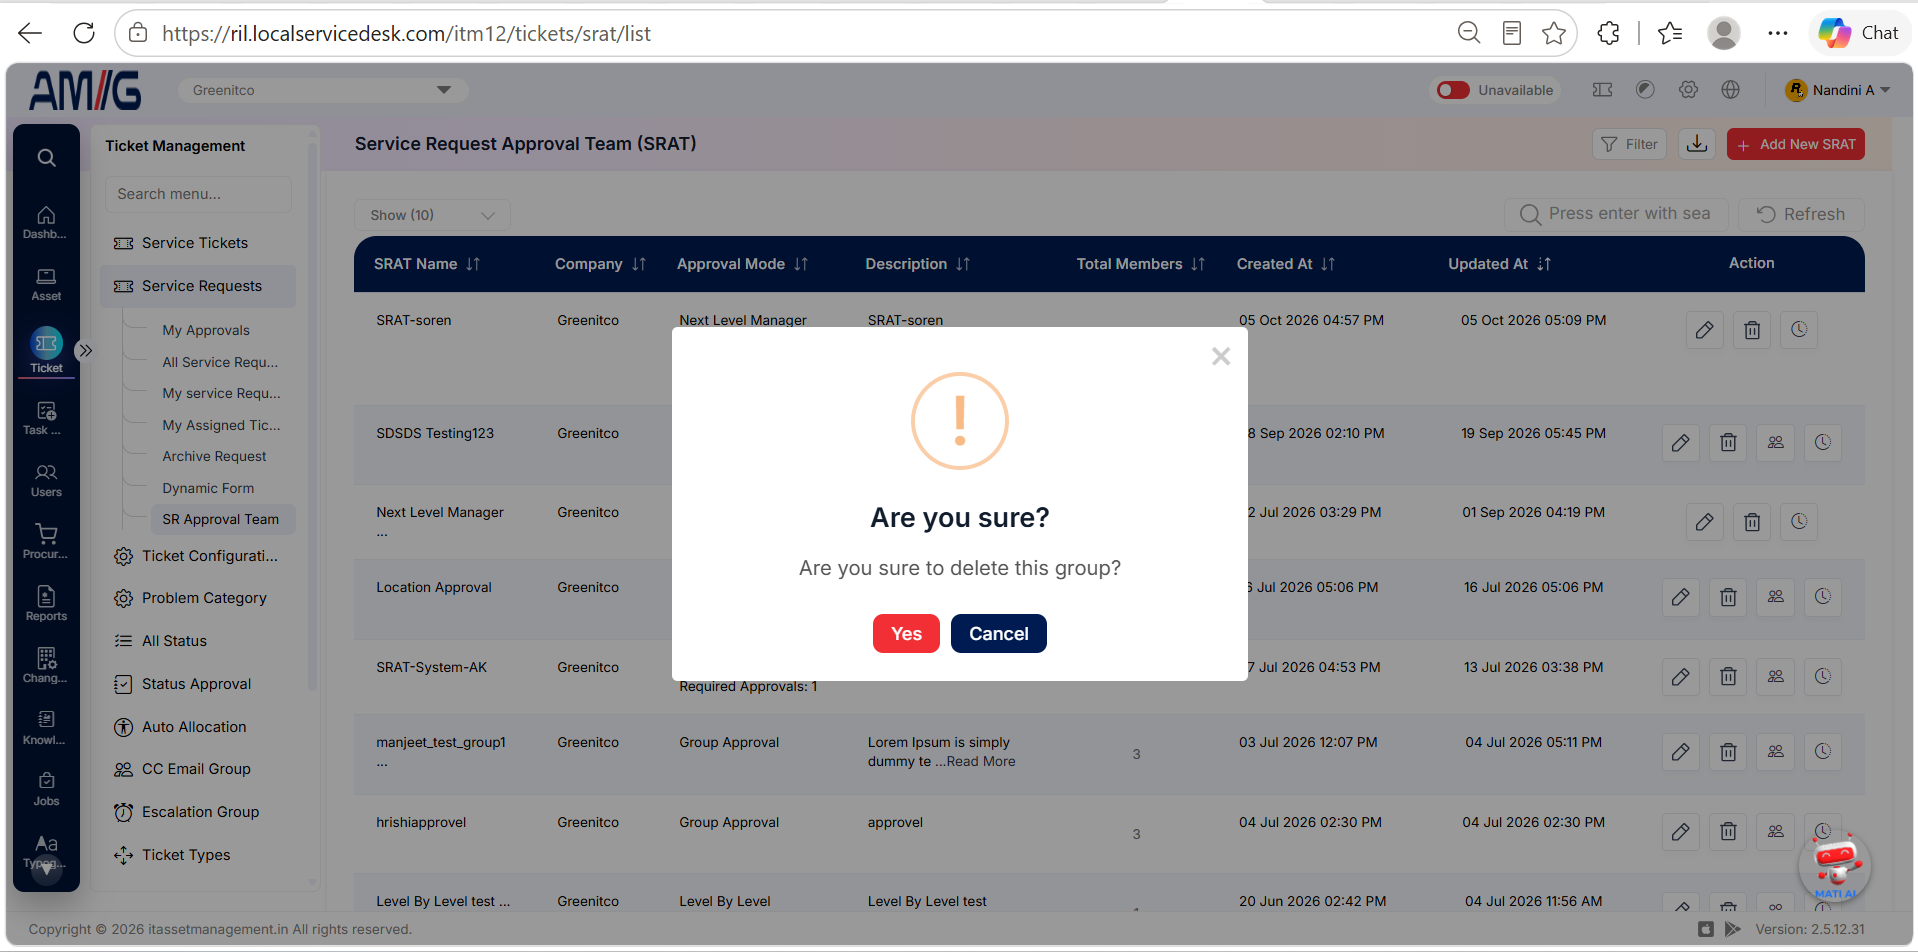
Task: View history of the SRAT-System-AK row
Action: point(1823,676)
